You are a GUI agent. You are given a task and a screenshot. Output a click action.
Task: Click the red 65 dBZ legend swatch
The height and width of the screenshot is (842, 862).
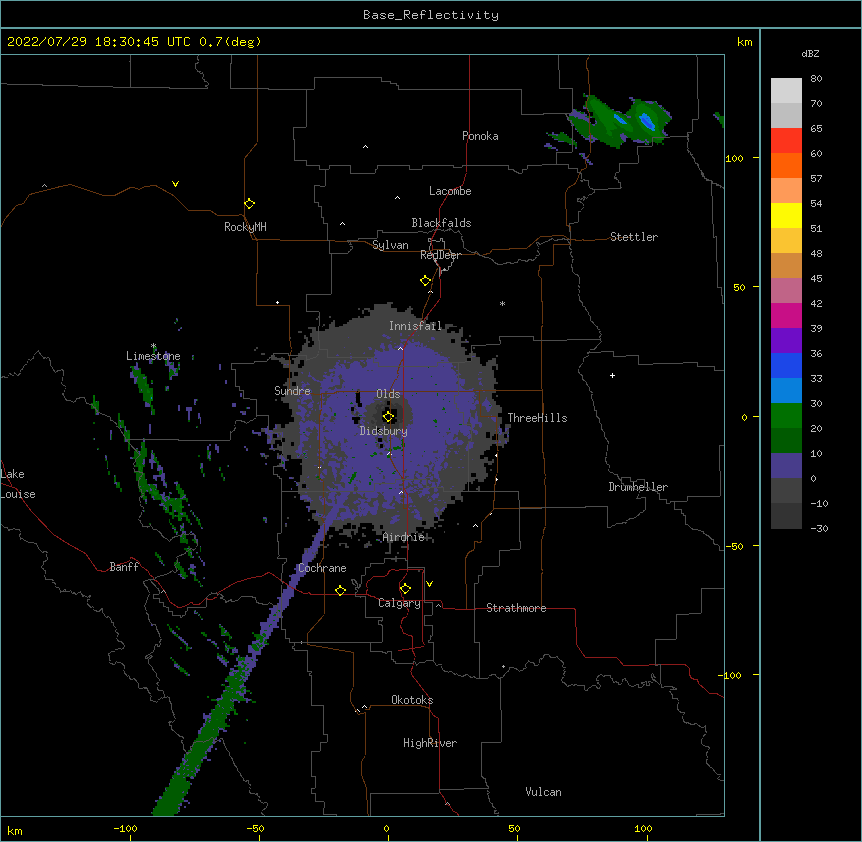pos(786,141)
